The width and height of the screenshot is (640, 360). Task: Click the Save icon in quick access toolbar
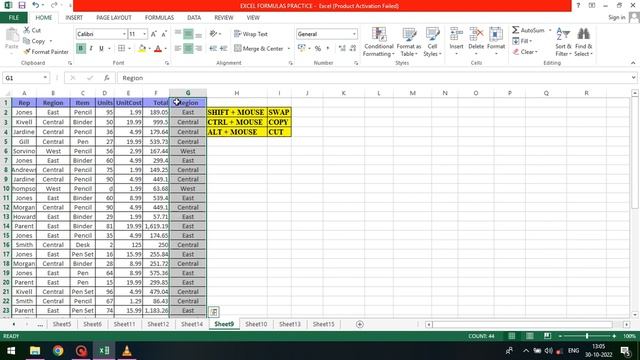click(x=22, y=6)
